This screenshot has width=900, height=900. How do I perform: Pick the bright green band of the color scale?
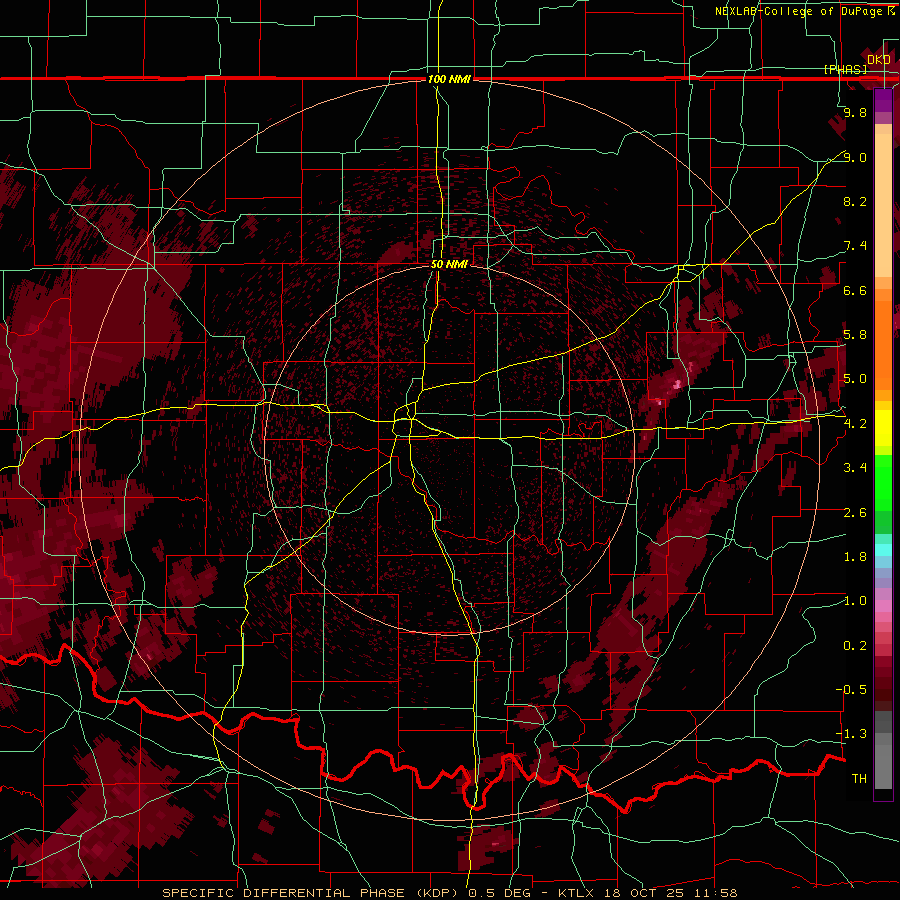point(883,482)
